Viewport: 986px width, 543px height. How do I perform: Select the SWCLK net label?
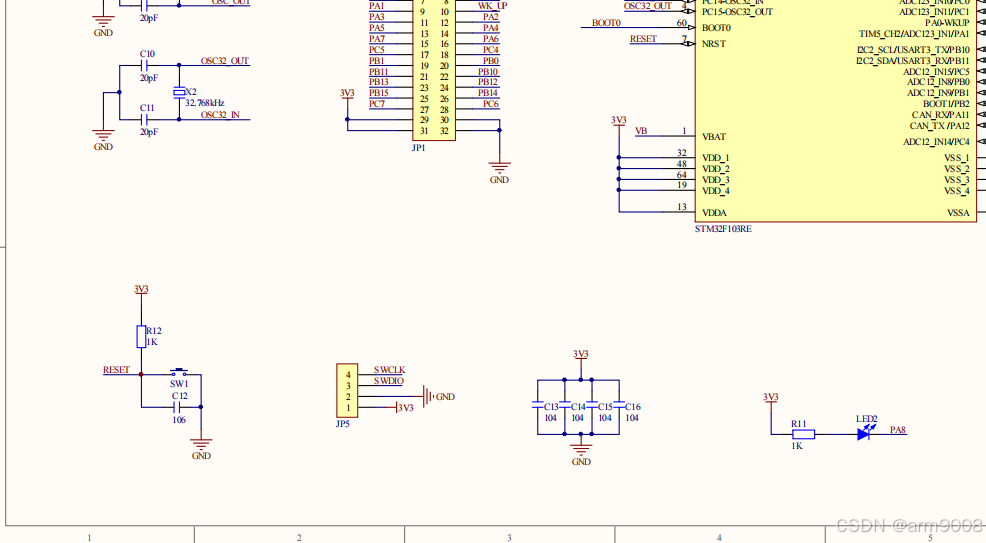coord(389,370)
